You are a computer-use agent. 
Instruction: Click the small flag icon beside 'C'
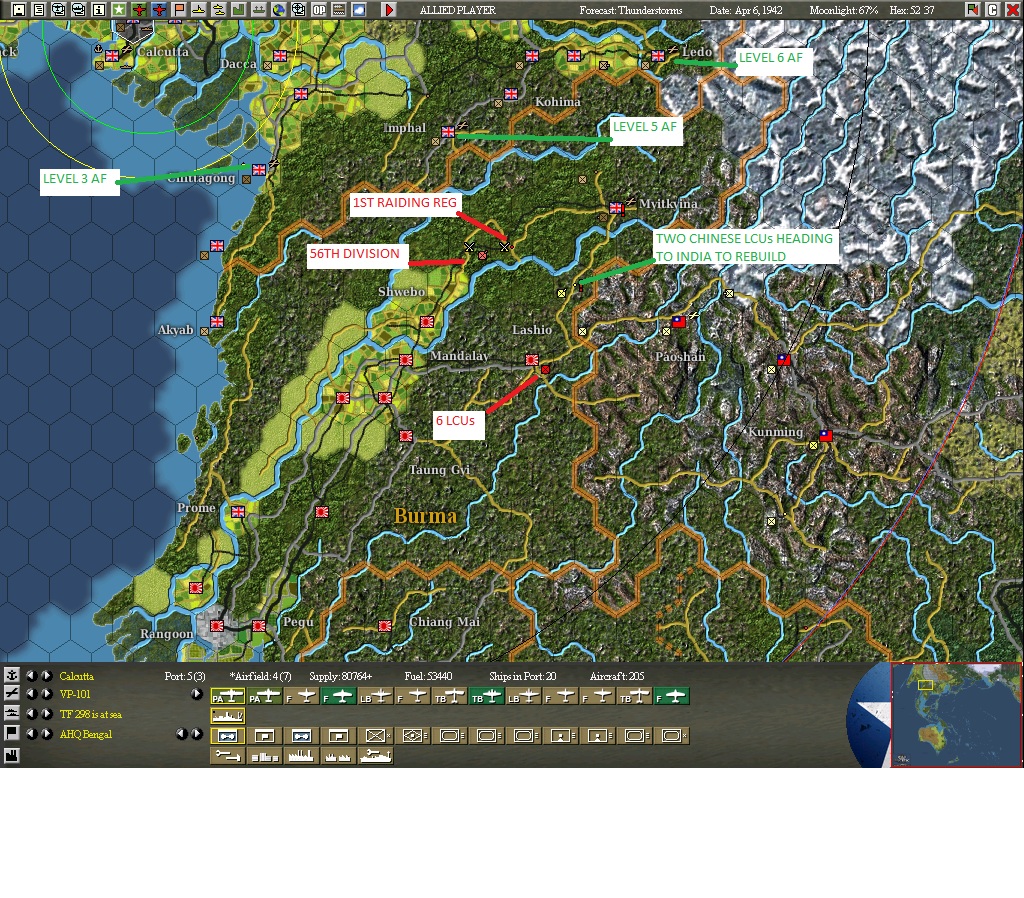click(x=973, y=10)
